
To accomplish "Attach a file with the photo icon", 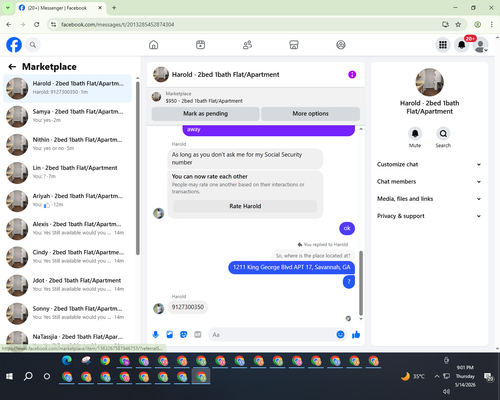I will click(170, 334).
